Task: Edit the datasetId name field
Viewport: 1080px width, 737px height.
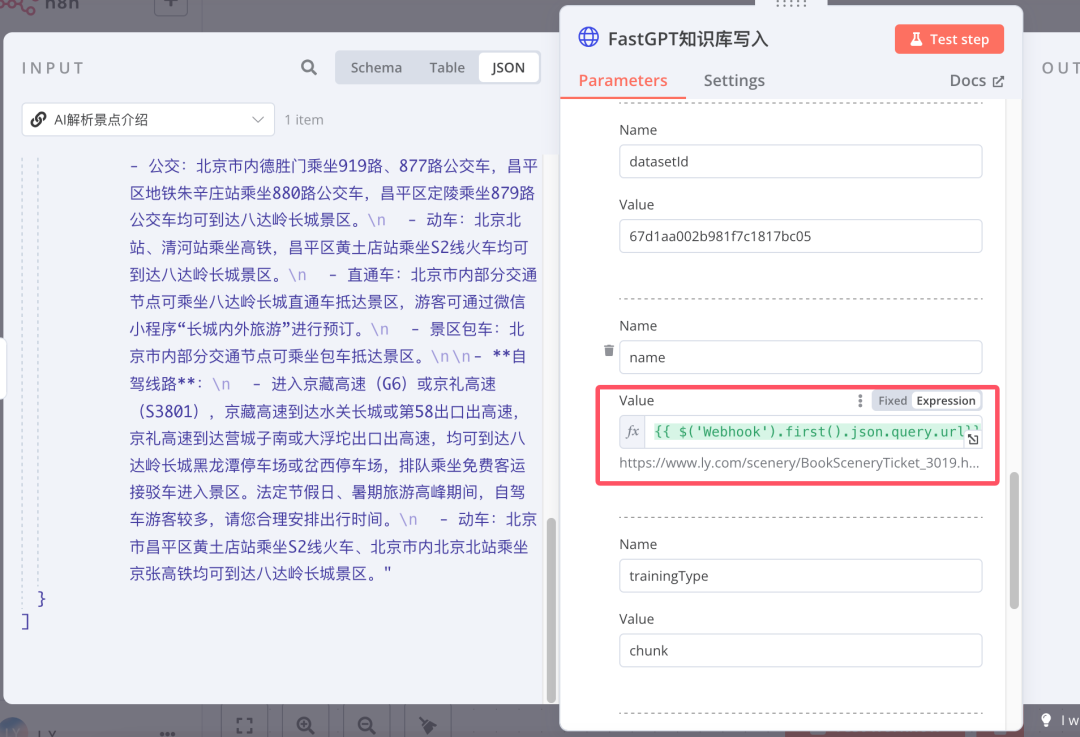Action: pyautogui.click(x=800, y=162)
